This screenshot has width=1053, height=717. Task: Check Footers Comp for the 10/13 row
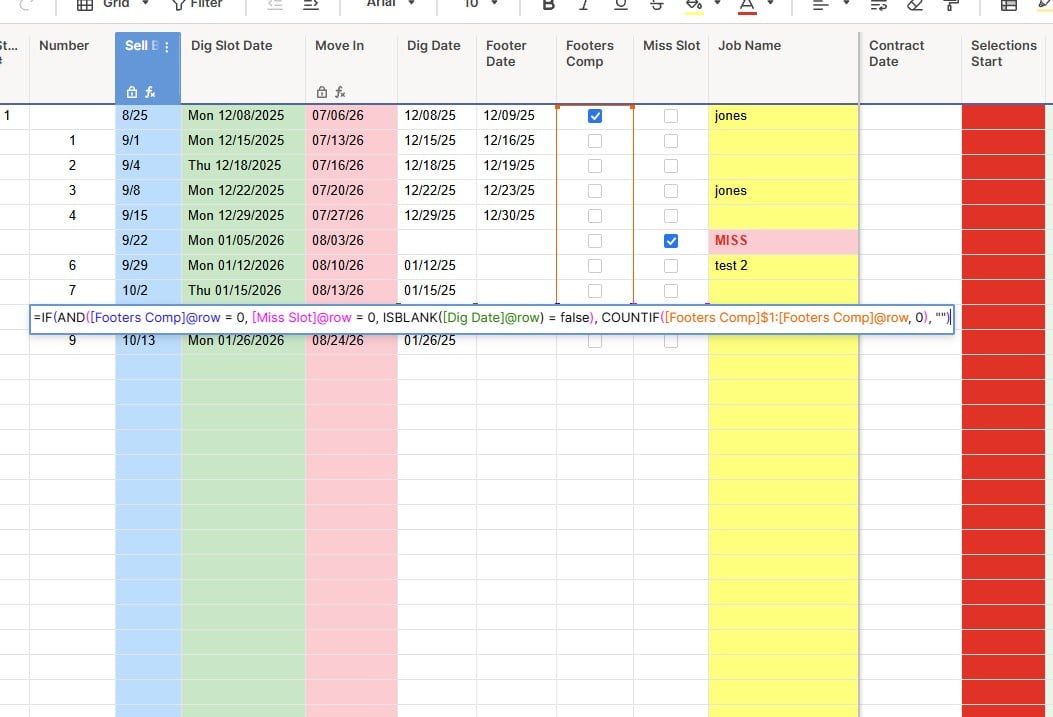click(594, 341)
